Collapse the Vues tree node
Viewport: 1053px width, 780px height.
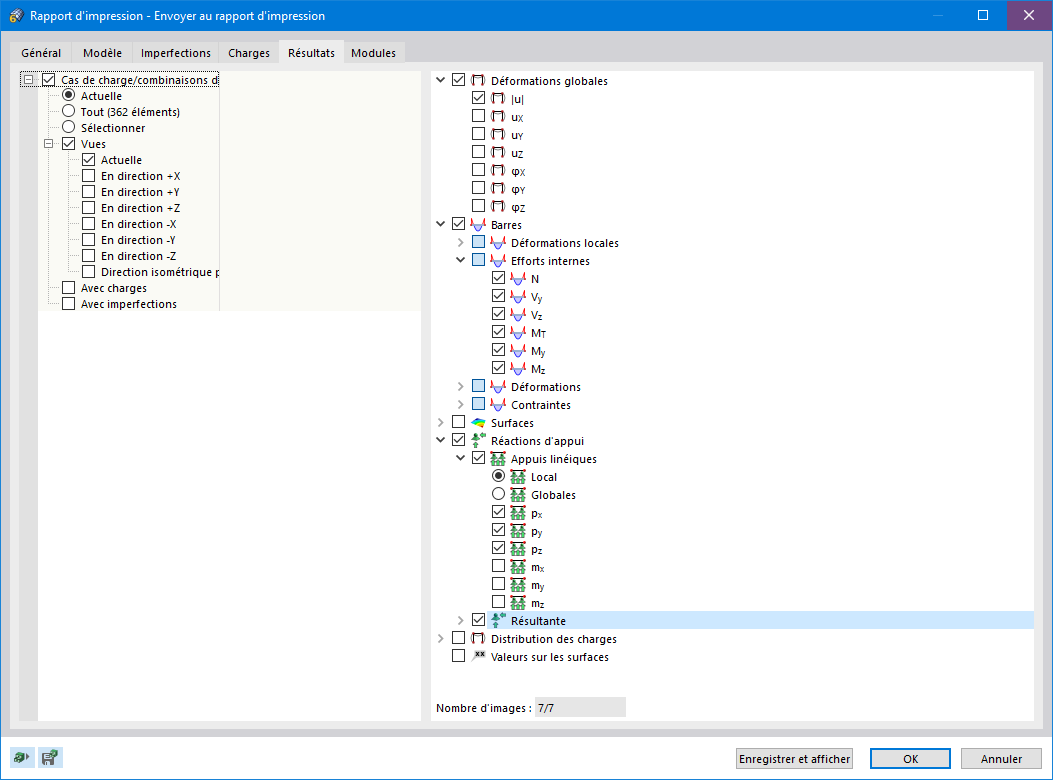(48, 143)
